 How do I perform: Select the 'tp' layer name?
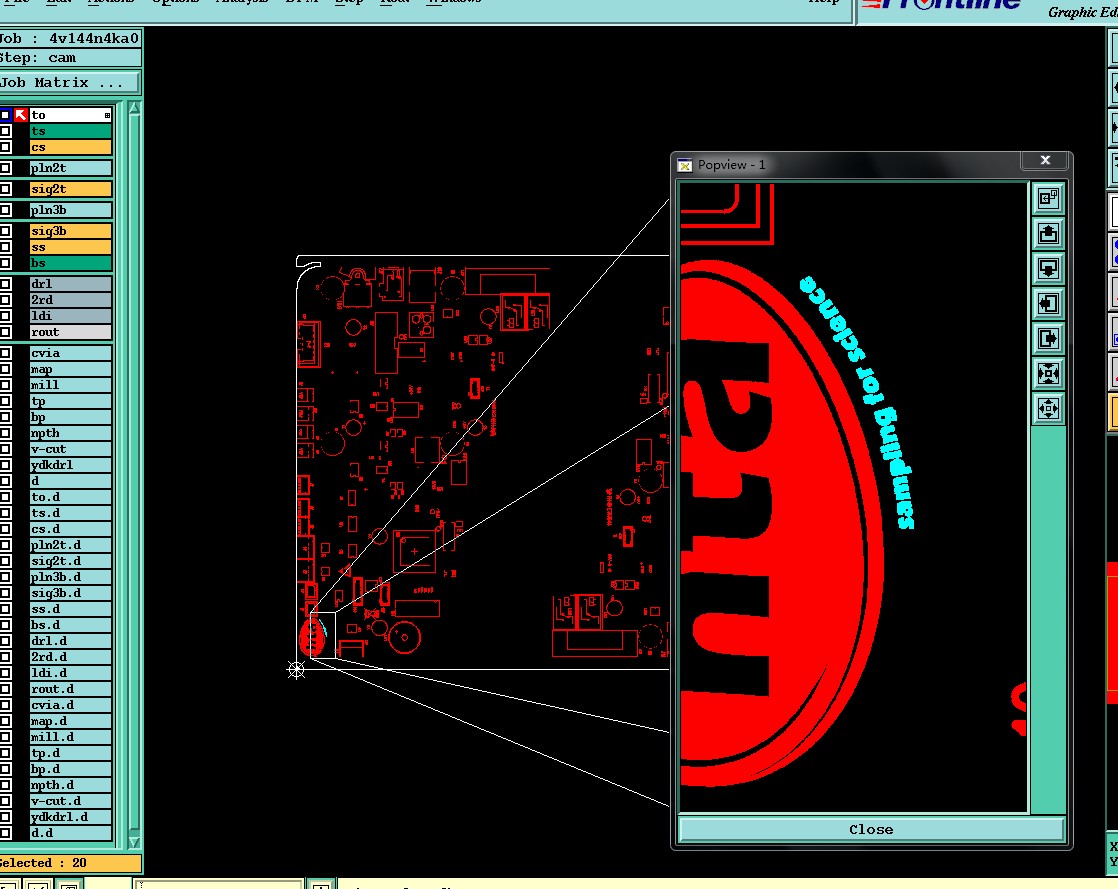click(71, 401)
